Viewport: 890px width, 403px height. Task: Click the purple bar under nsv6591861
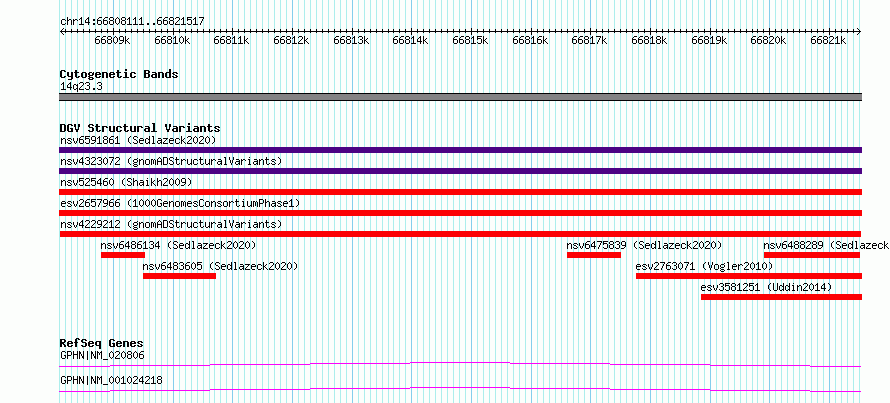tap(461, 150)
